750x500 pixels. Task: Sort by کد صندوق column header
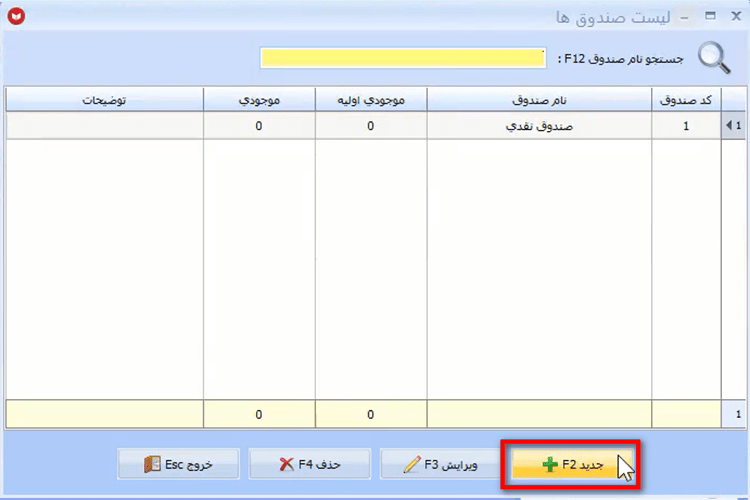[x=686, y=100]
